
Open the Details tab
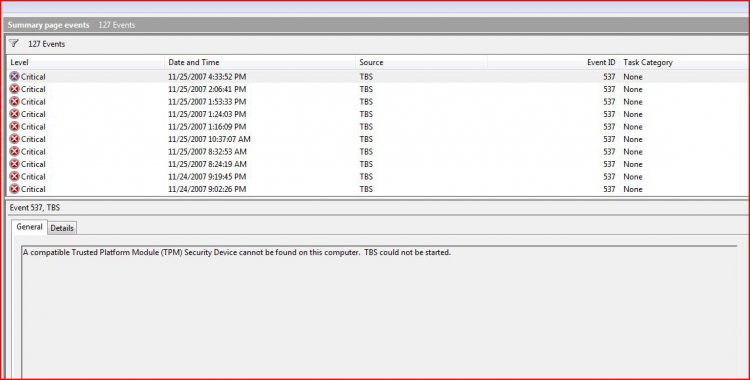point(62,228)
